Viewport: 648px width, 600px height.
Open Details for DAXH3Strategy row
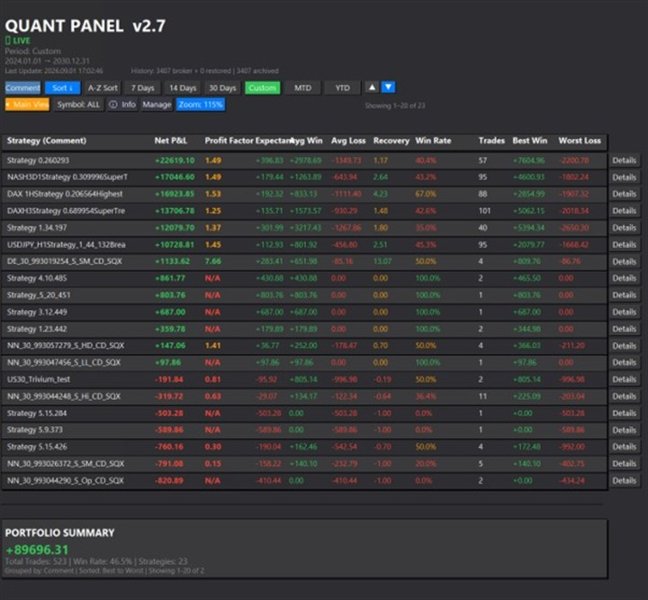624,211
